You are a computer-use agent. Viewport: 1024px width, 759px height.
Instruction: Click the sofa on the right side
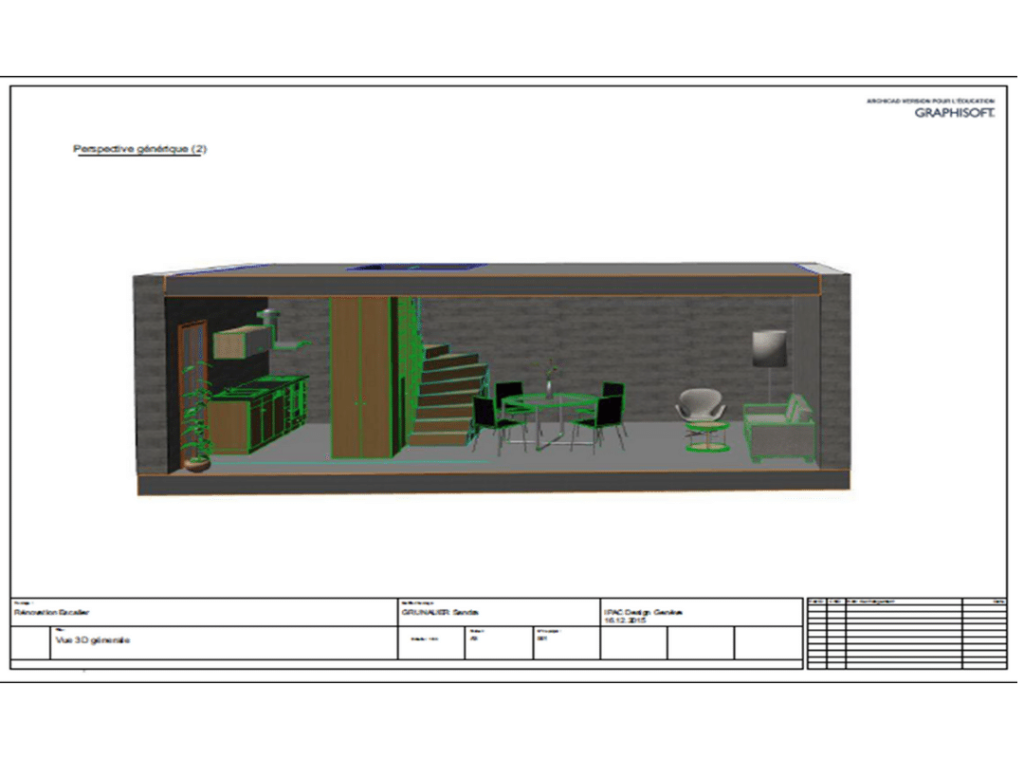(x=780, y=428)
